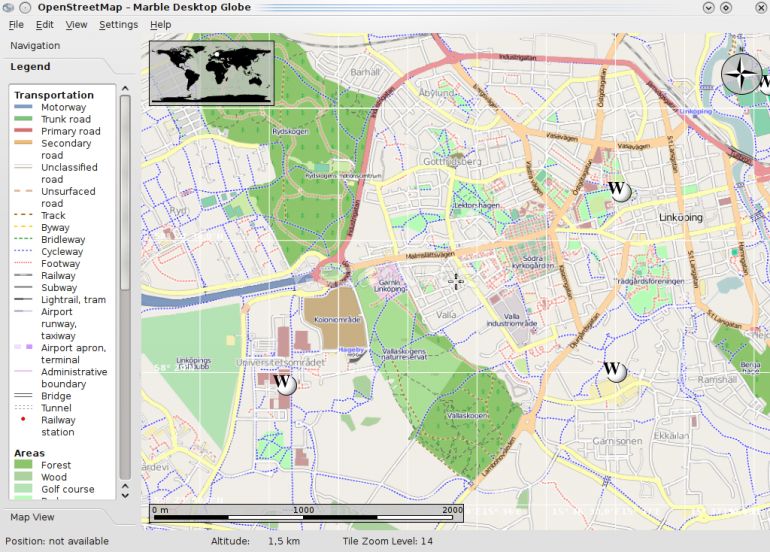Viewport: 770px width, 552px height.
Task: Switch to the Legend tab
Action: click(x=30, y=67)
